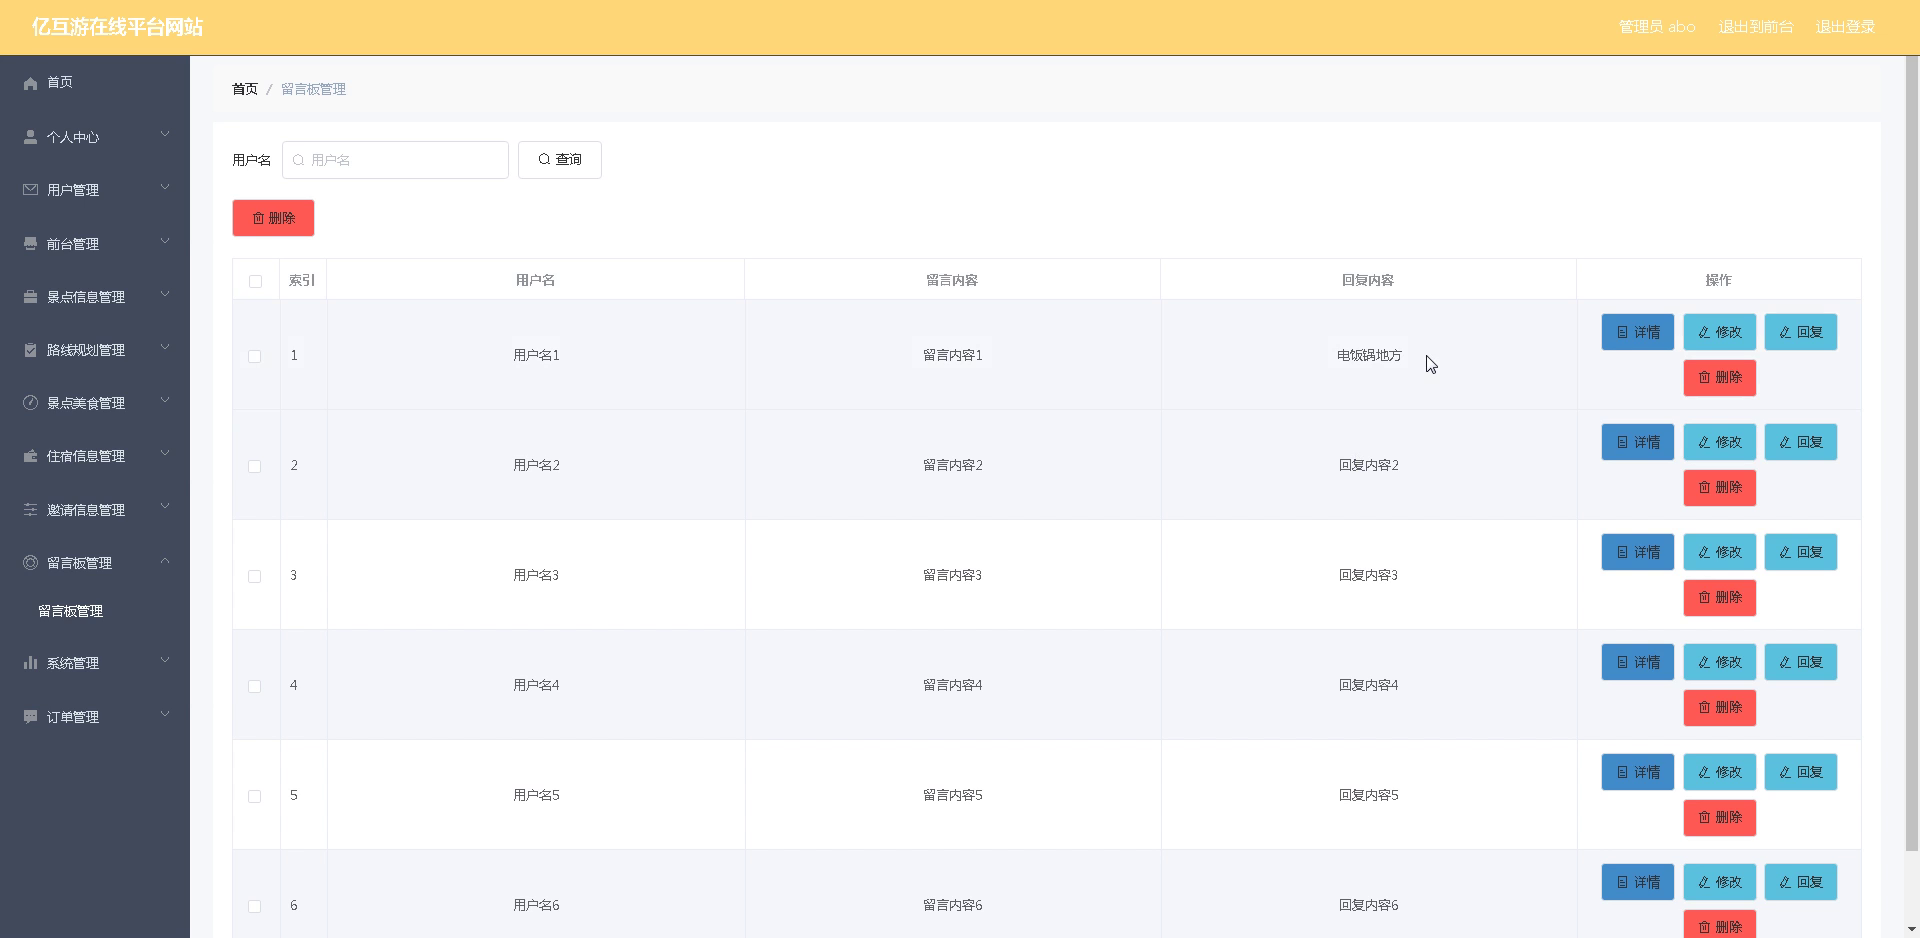Expand the 住宿信息管理 chevron

[x=165, y=454]
